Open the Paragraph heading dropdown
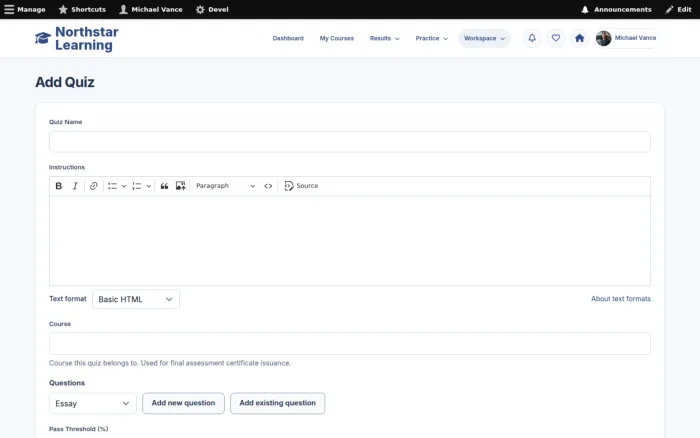This screenshot has height=438, width=700. [225, 186]
